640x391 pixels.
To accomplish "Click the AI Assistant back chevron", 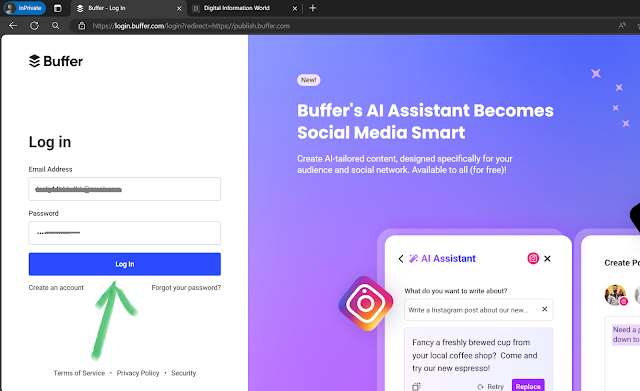I will click(401, 259).
